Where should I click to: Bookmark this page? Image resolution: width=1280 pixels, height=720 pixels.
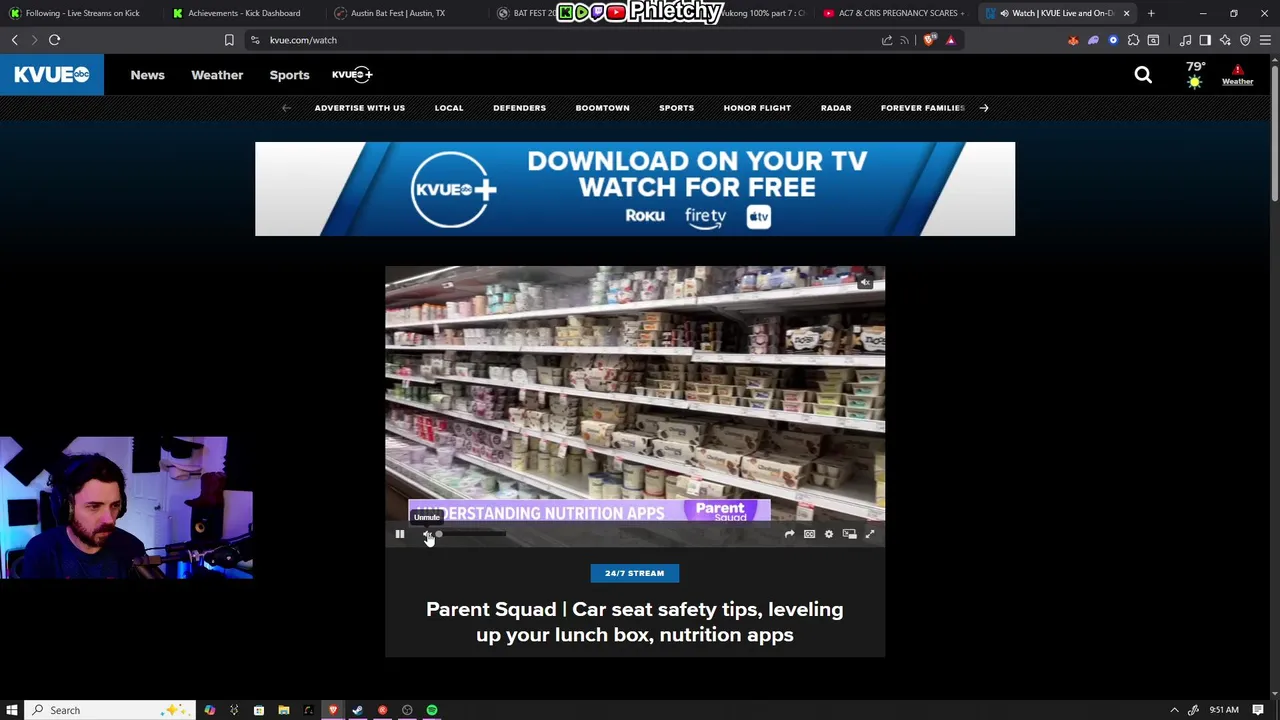229,40
